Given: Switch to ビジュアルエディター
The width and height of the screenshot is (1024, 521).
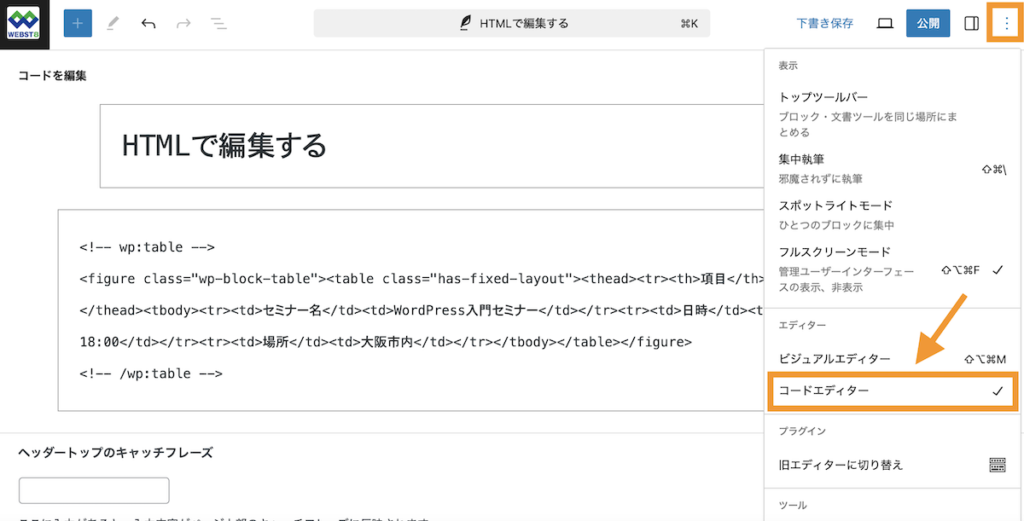Looking at the screenshot, I should [890, 359].
